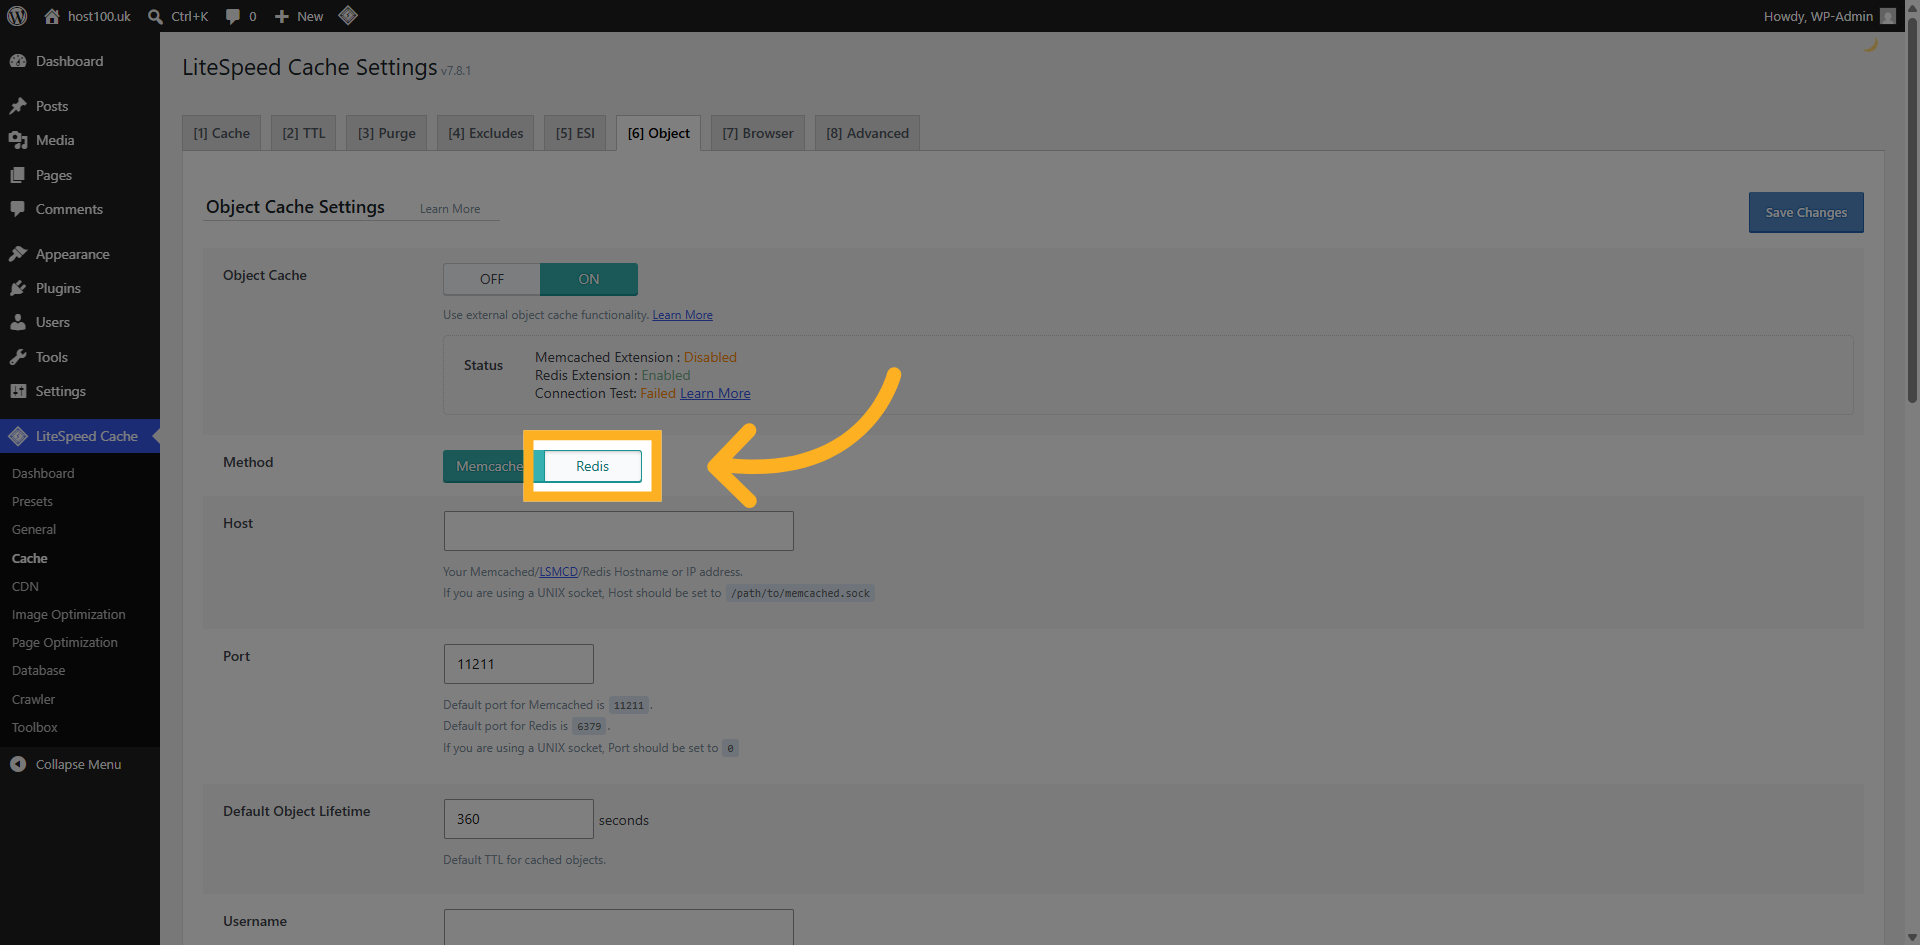Open Presets in LiteSpeed submenu
This screenshot has height=945, width=1920.
(32, 501)
